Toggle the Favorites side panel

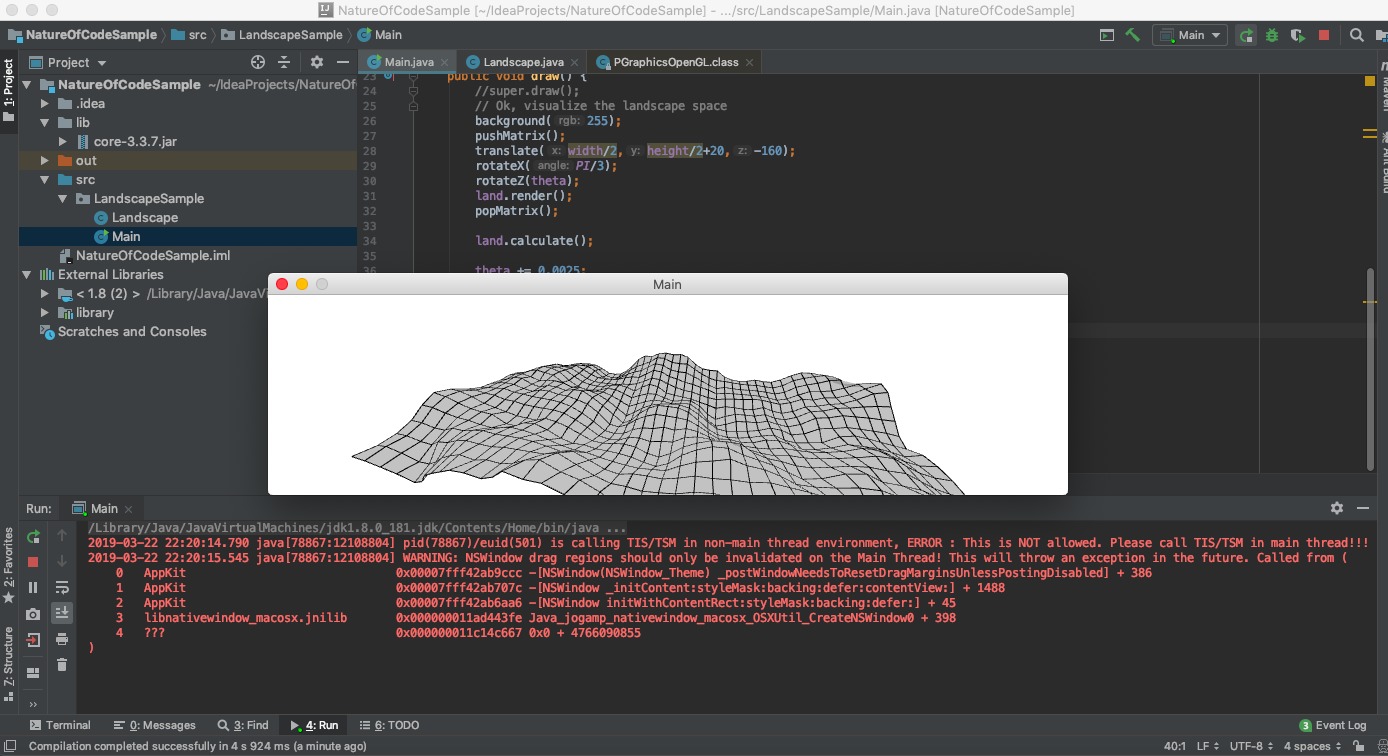[9, 565]
